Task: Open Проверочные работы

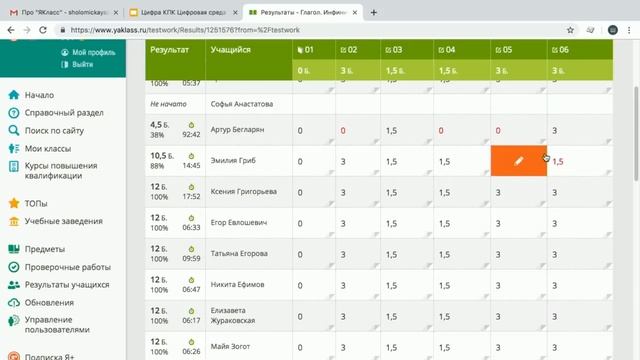Action: [x=60, y=267]
